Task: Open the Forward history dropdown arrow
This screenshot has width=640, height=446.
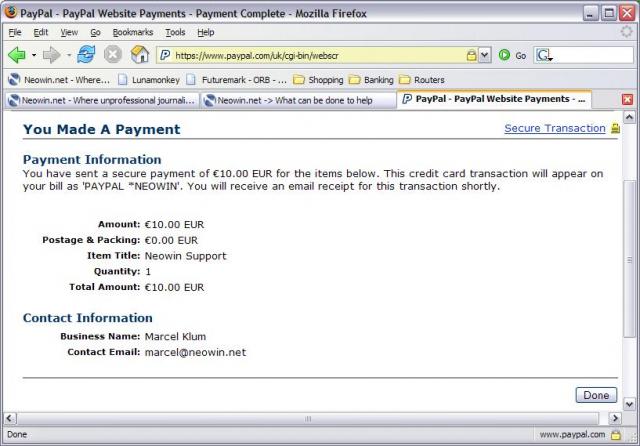Action: (x=69, y=55)
